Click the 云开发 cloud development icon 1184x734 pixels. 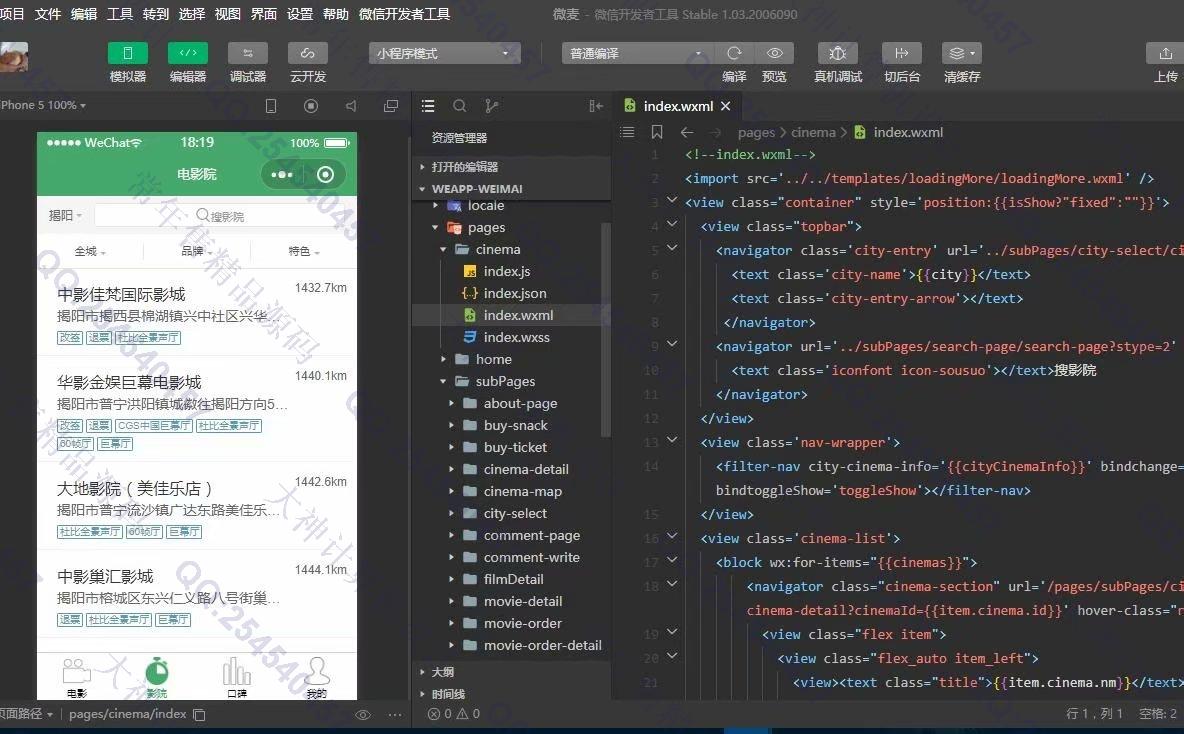[x=307, y=53]
